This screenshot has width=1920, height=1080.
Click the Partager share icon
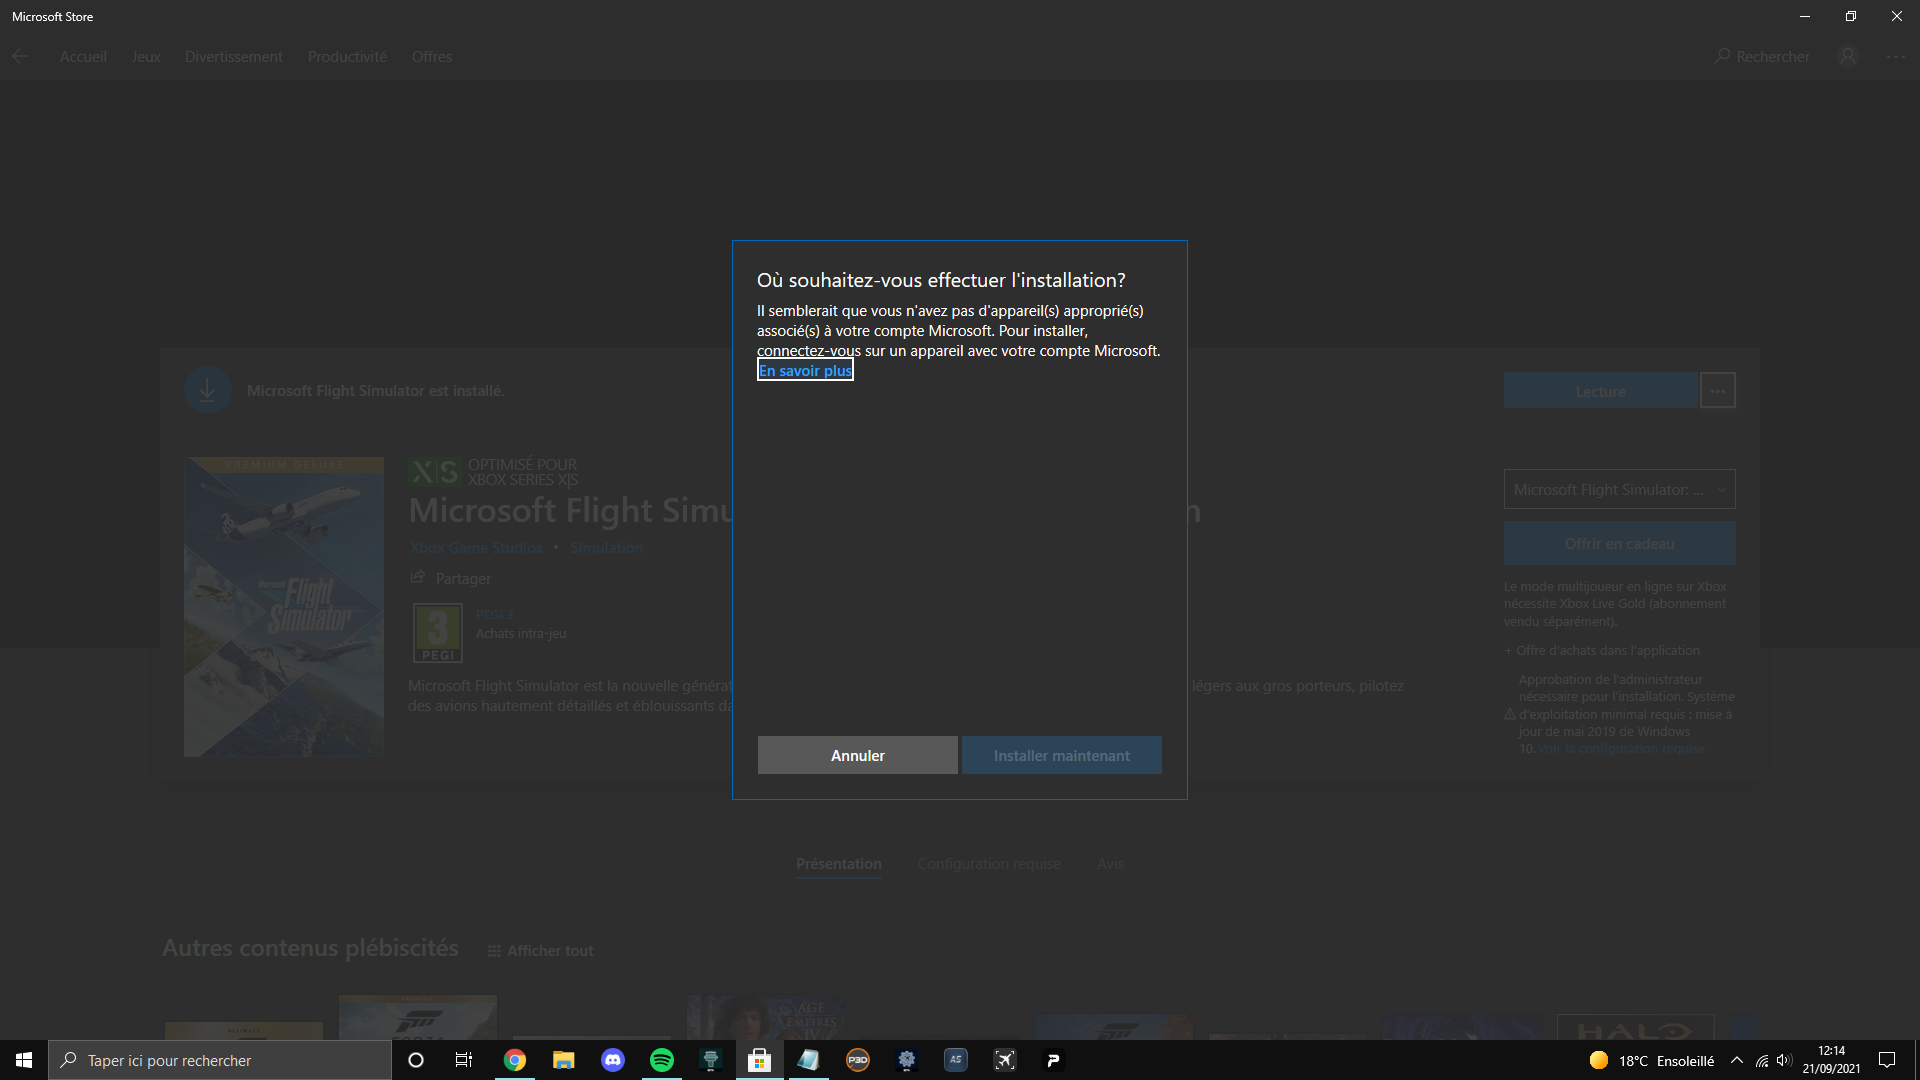click(418, 578)
